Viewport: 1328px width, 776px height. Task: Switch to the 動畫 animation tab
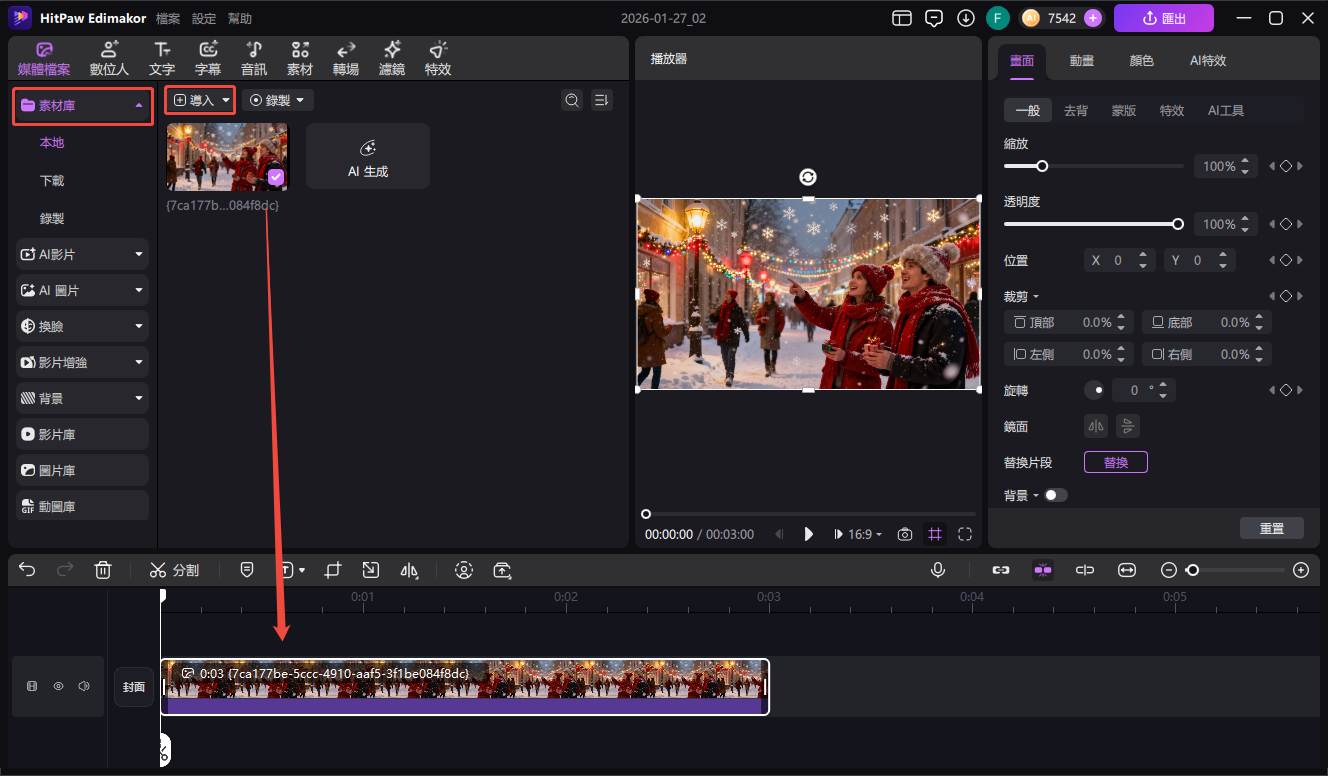point(1081,60)
